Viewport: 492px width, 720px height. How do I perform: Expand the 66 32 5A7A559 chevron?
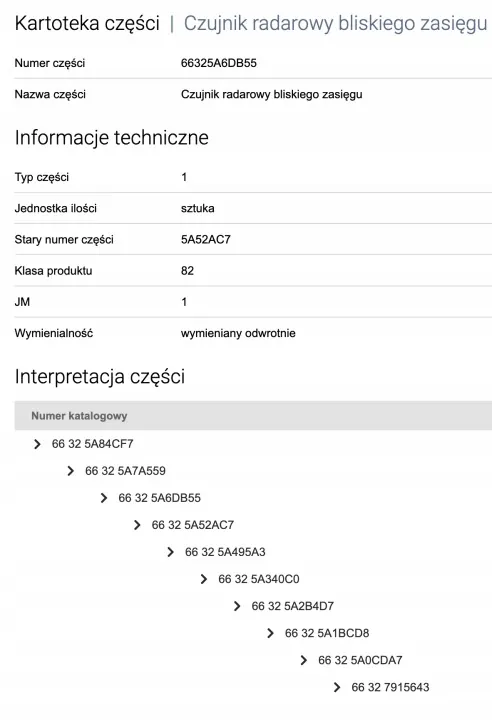coord(70,471)
